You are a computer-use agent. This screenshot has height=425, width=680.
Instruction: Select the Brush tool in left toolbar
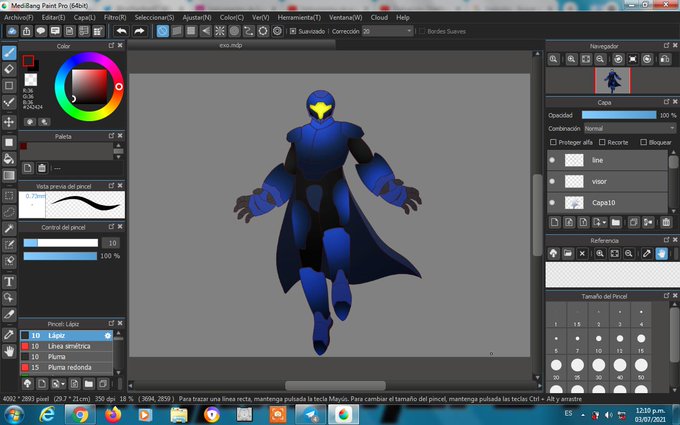pyautogui.click(x=9, y=53)
